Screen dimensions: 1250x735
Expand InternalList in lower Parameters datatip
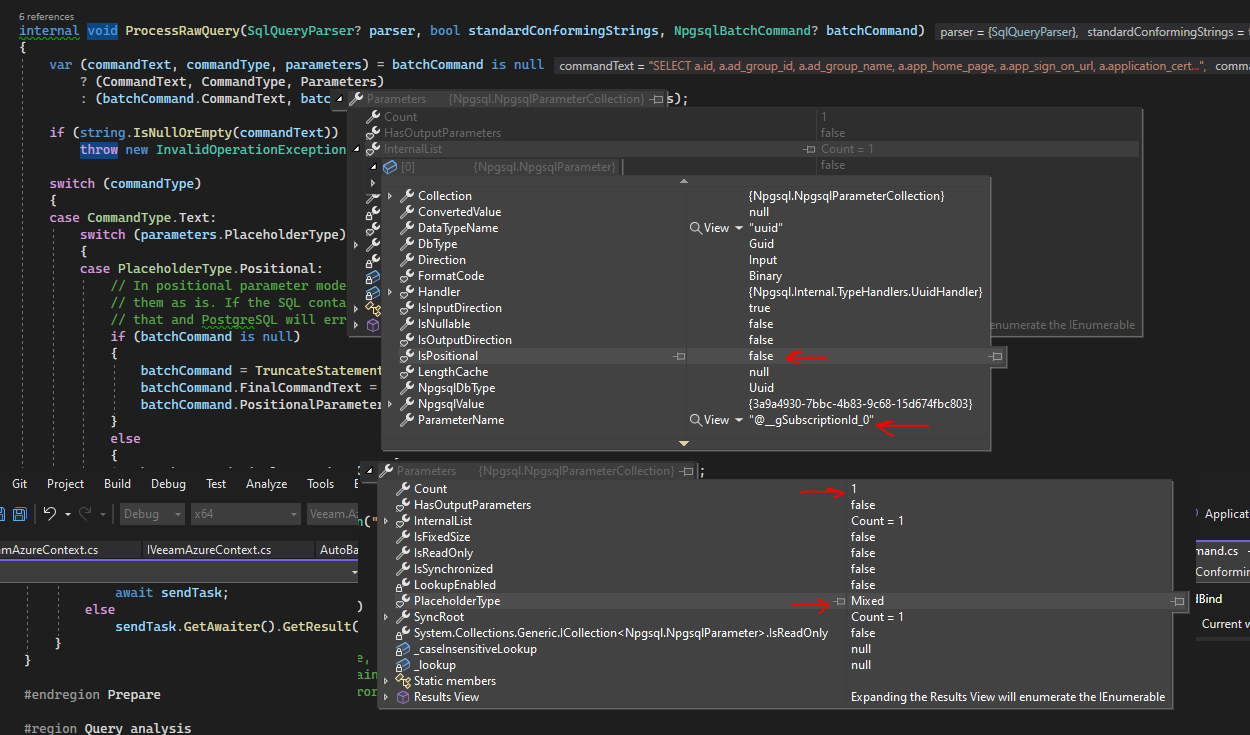tap(386, 521)
